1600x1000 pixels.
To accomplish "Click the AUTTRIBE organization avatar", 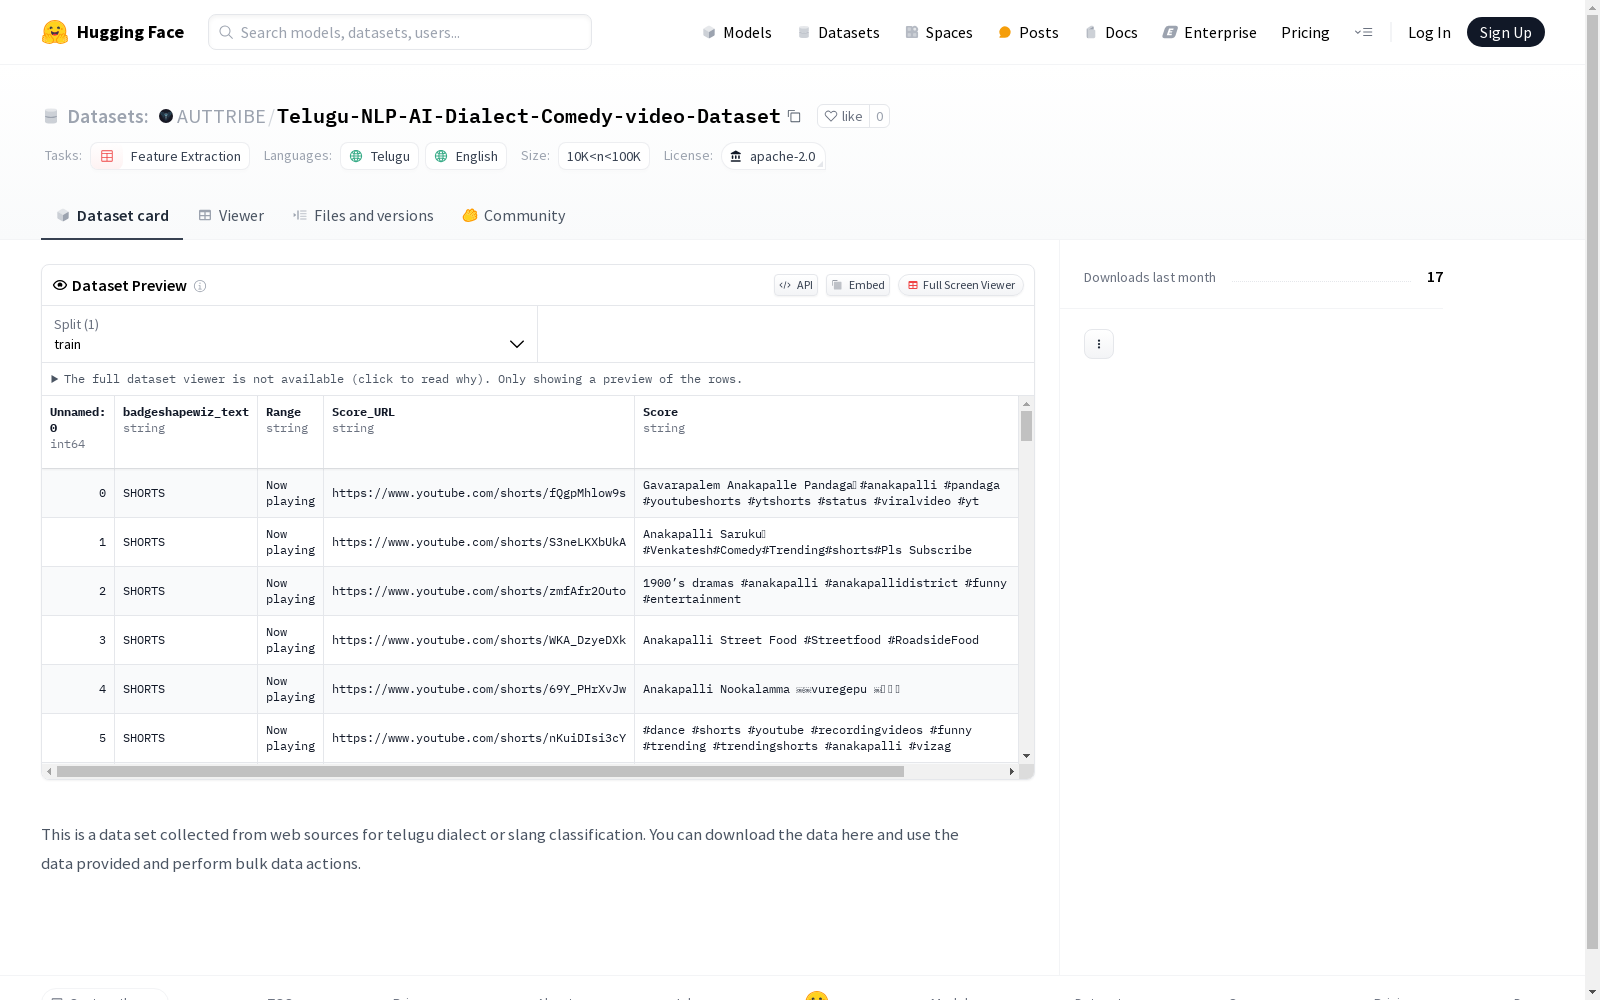I will pyautogui.click(x=166, y=116).
